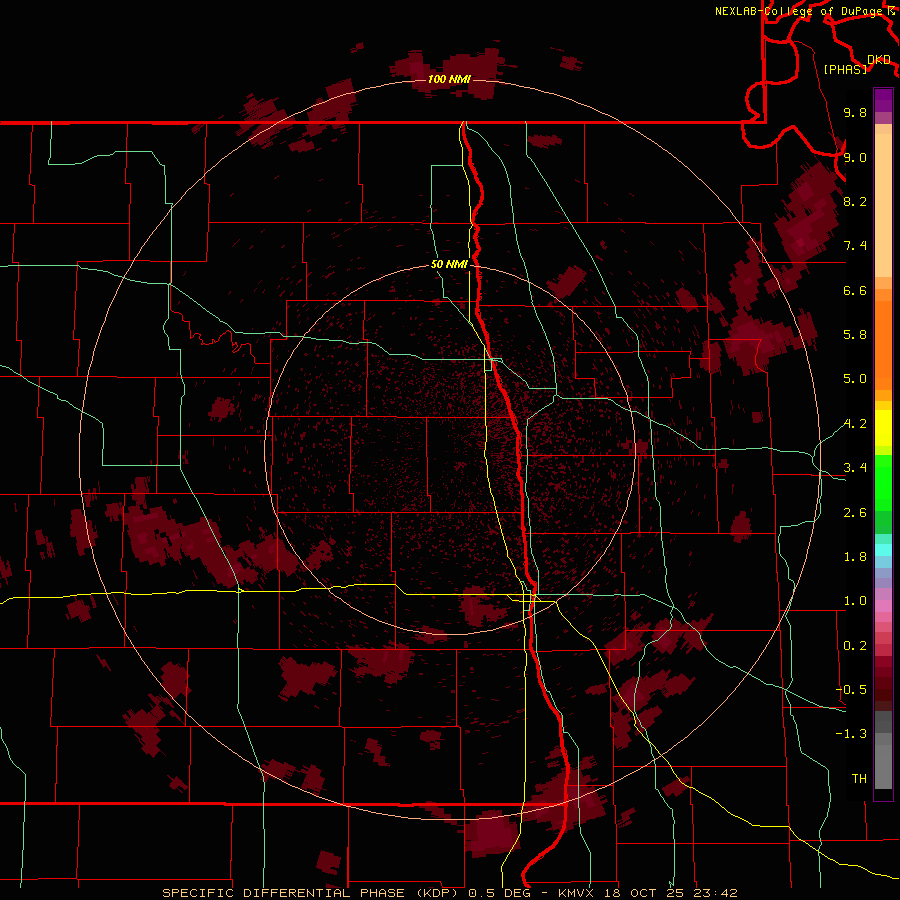900x900 pixels.
Task: Click the 50 NMI range ring label
Action: tap(449, 264)
